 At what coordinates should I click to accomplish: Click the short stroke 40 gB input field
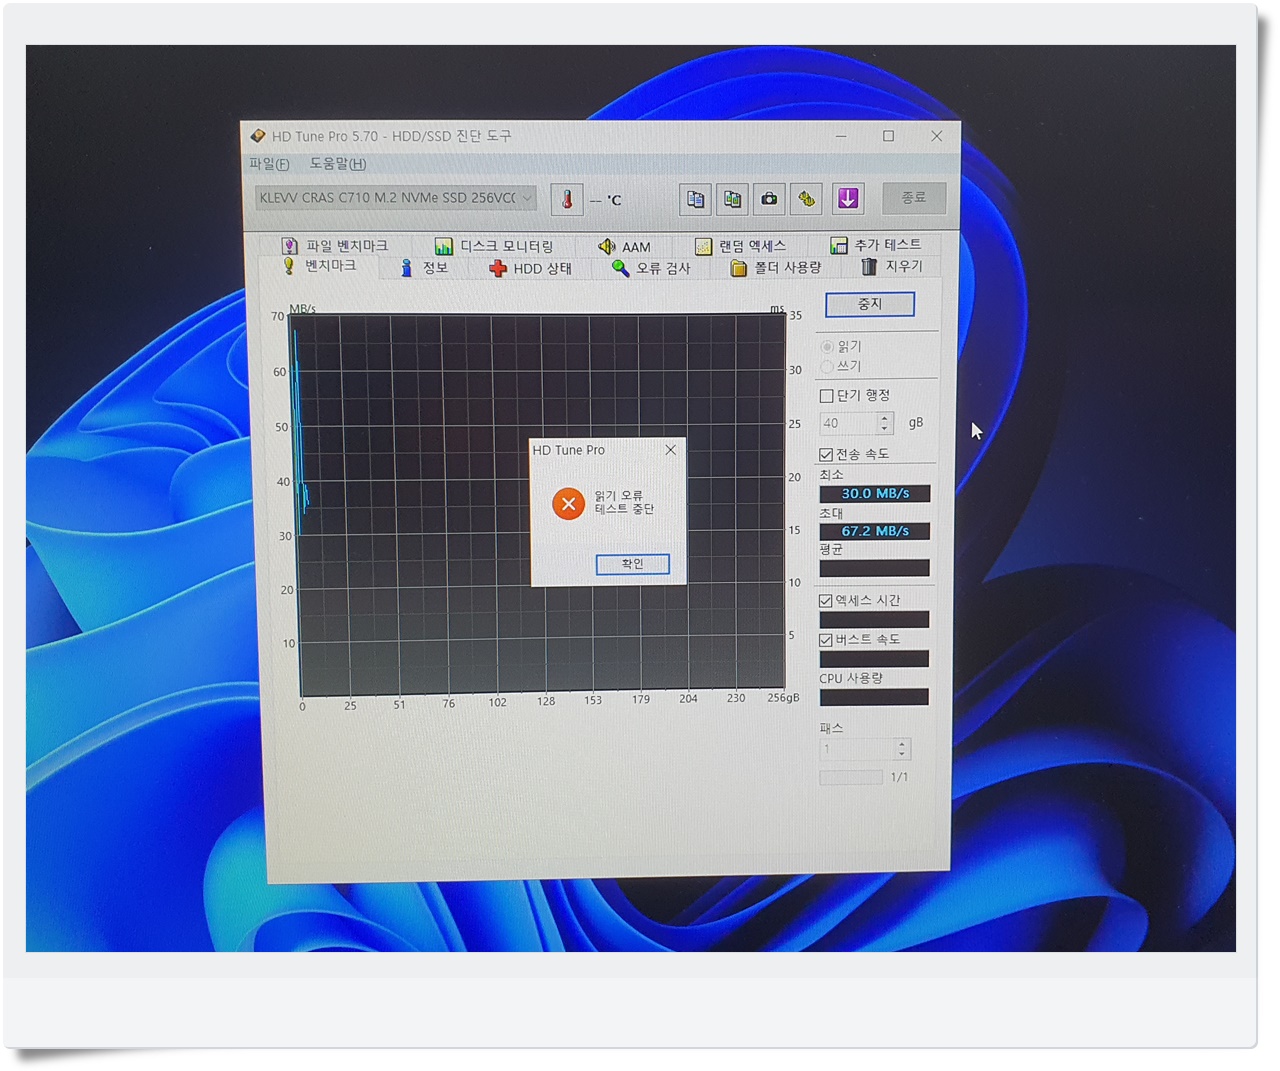tap(848, 423)
